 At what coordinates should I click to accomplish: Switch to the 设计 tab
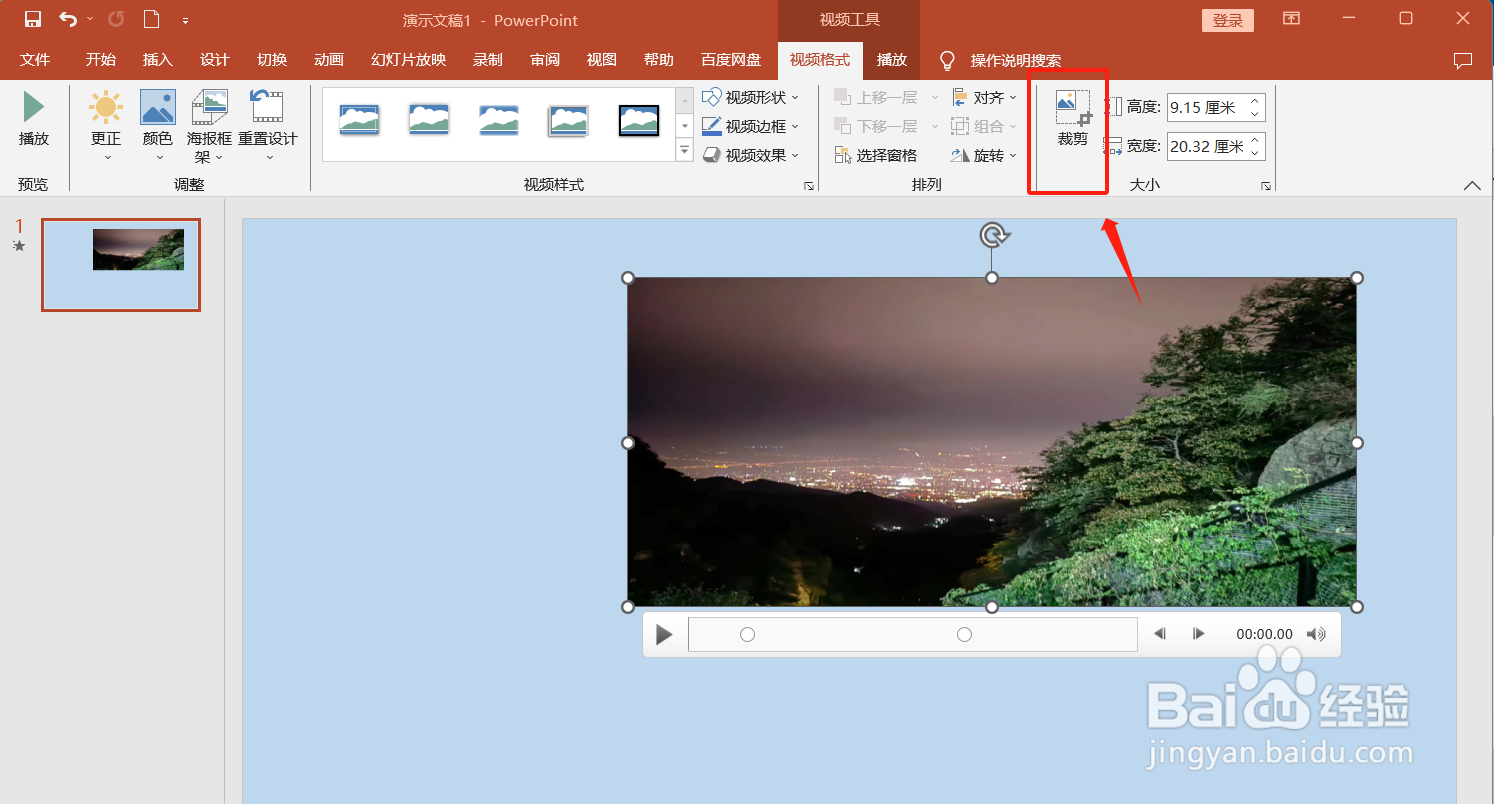click(214, 60)
